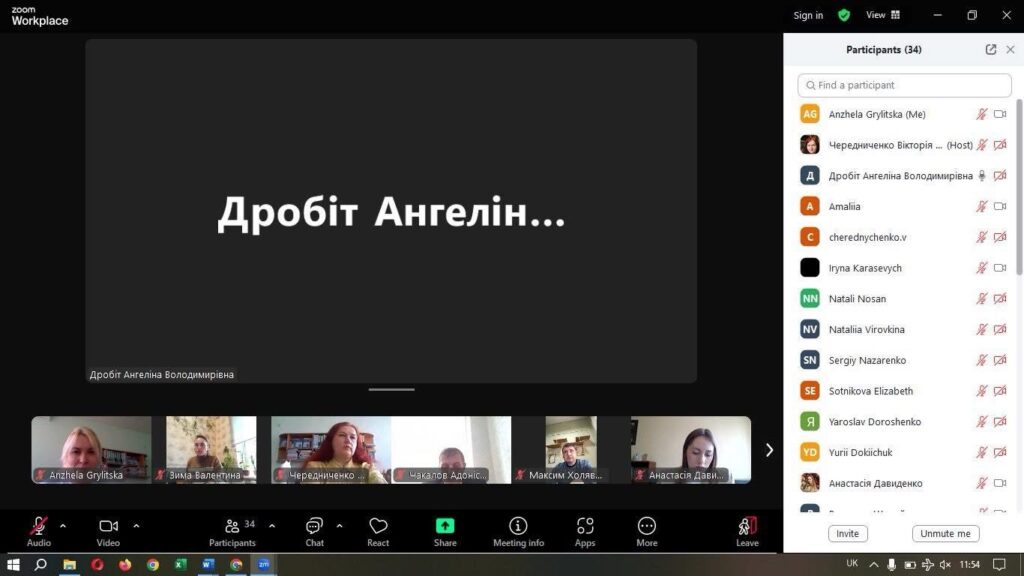Click the green encryption shield icon
Viewport: 1024px width, 576px height.
[844, 15]
